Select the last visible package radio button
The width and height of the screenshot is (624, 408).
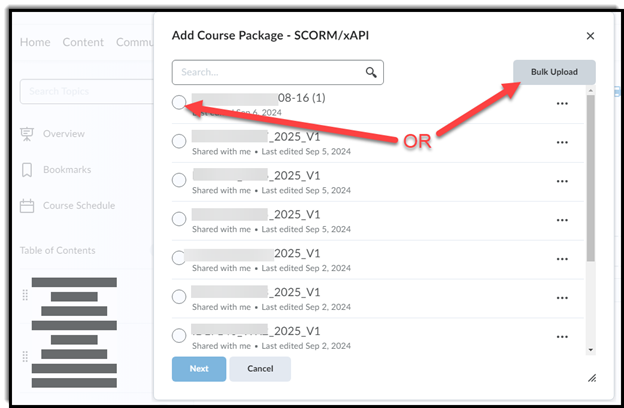[x=179, y=335]
